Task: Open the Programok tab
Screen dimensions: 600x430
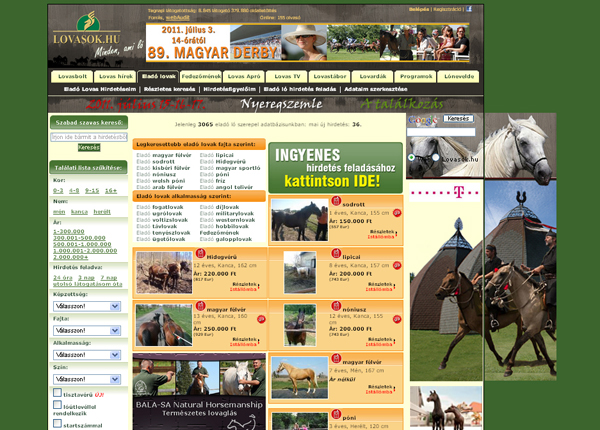Action: coord(416,77)
